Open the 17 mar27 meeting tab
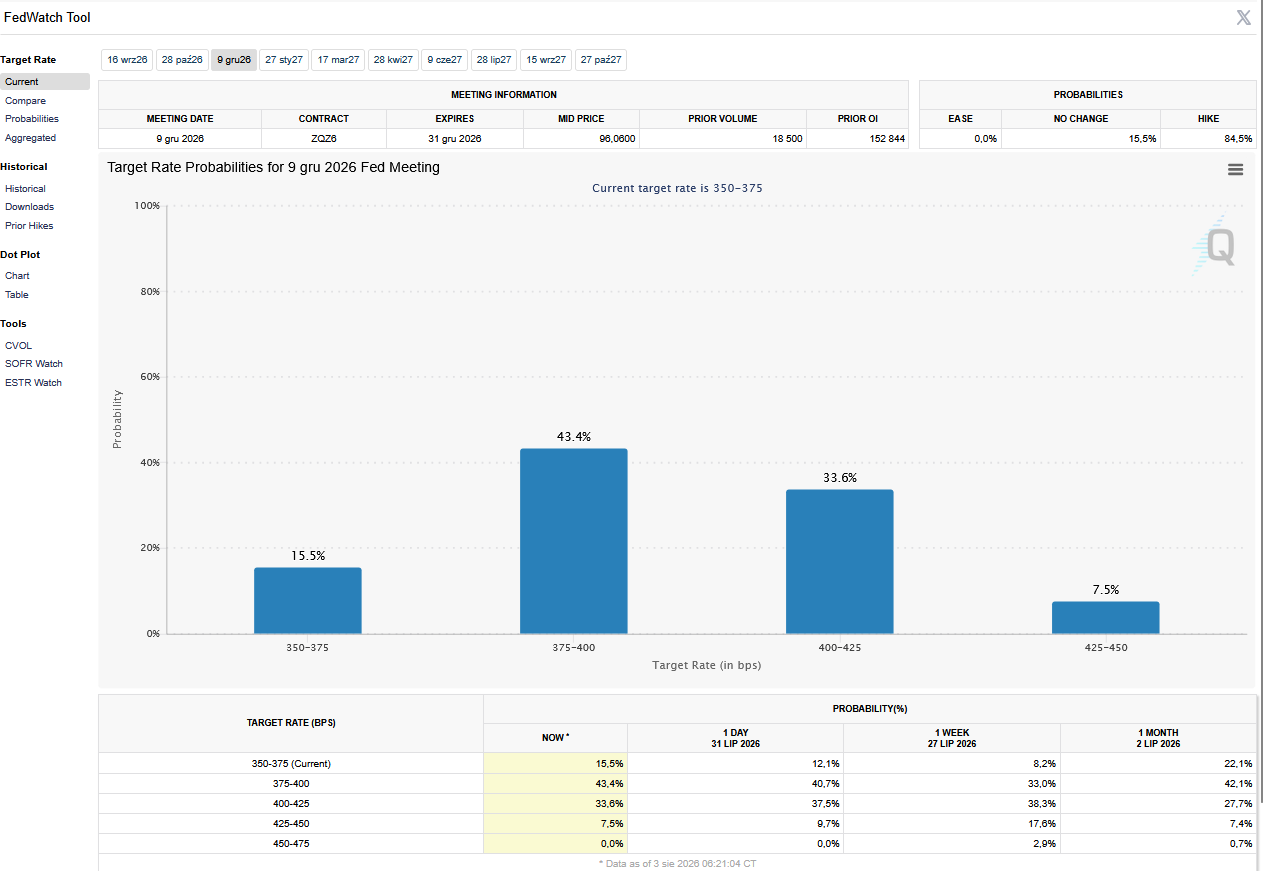 338,60
